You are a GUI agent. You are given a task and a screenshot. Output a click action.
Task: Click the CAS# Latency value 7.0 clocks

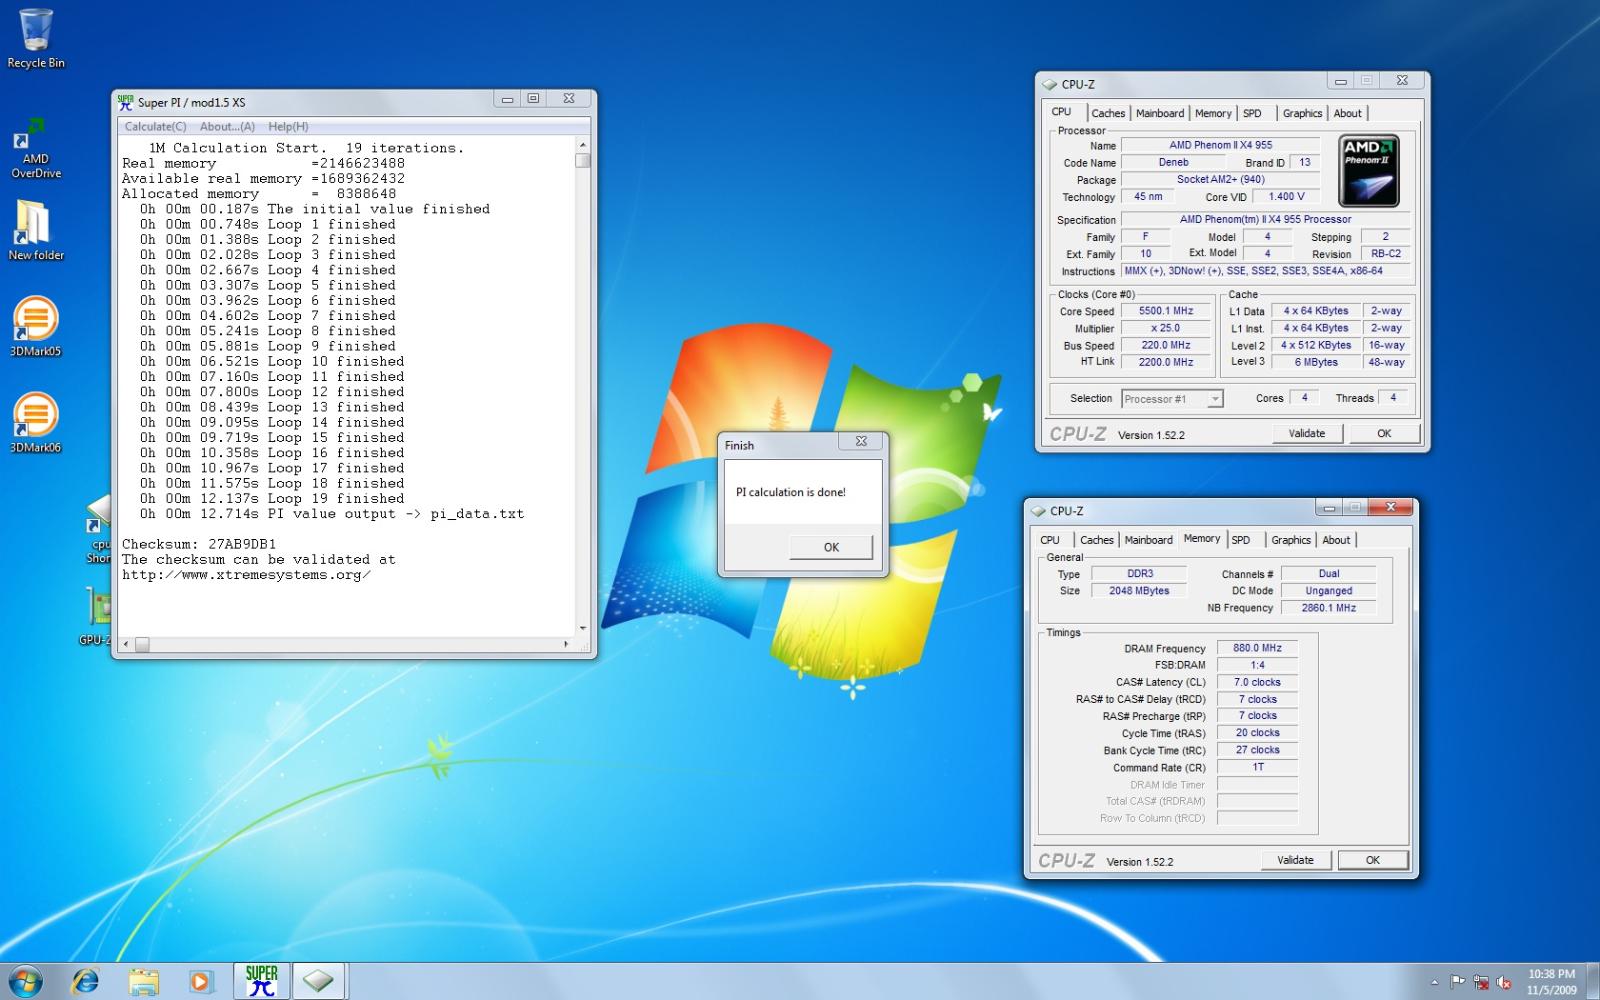pos(1257,682)
